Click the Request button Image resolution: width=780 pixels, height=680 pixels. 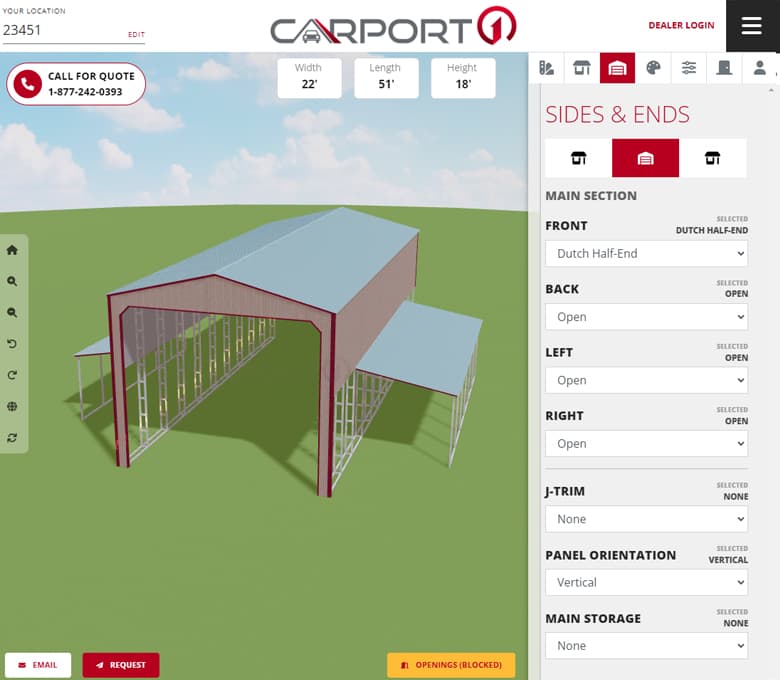click(x=121, y=665)
